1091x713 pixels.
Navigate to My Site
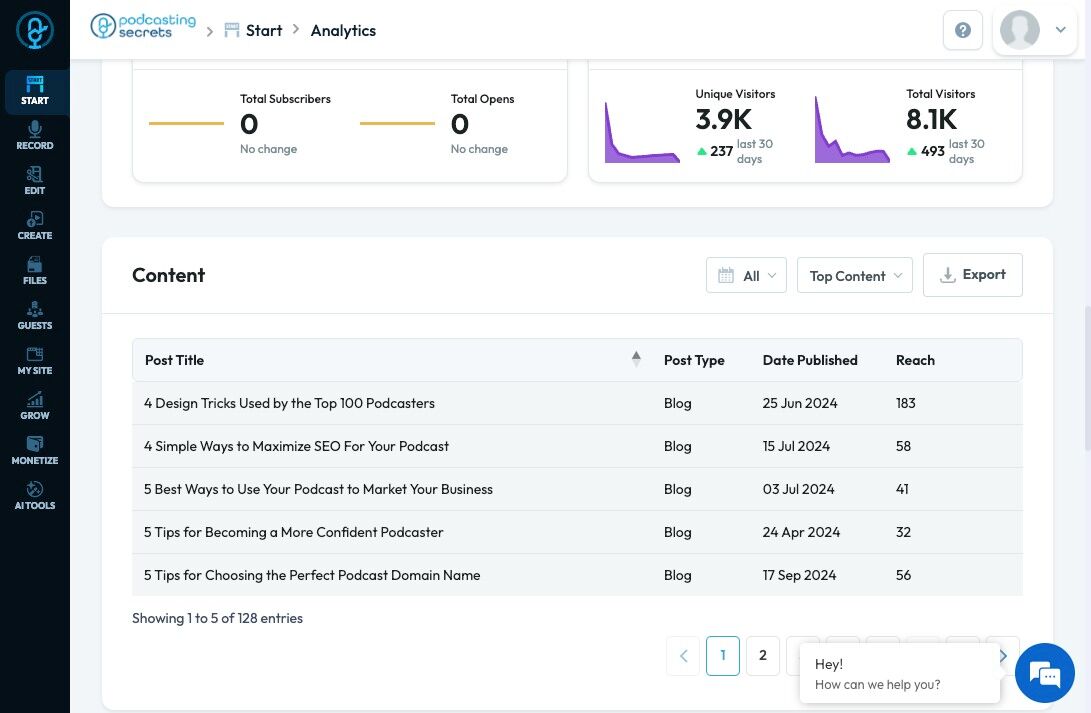[35, 361]
